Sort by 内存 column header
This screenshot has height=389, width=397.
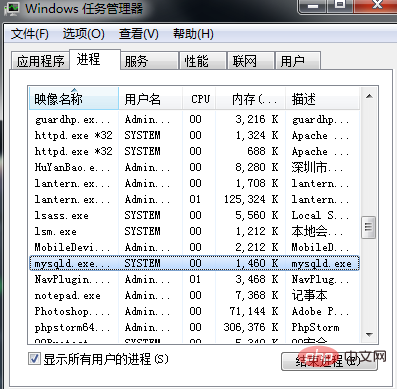tap(251, 99)
